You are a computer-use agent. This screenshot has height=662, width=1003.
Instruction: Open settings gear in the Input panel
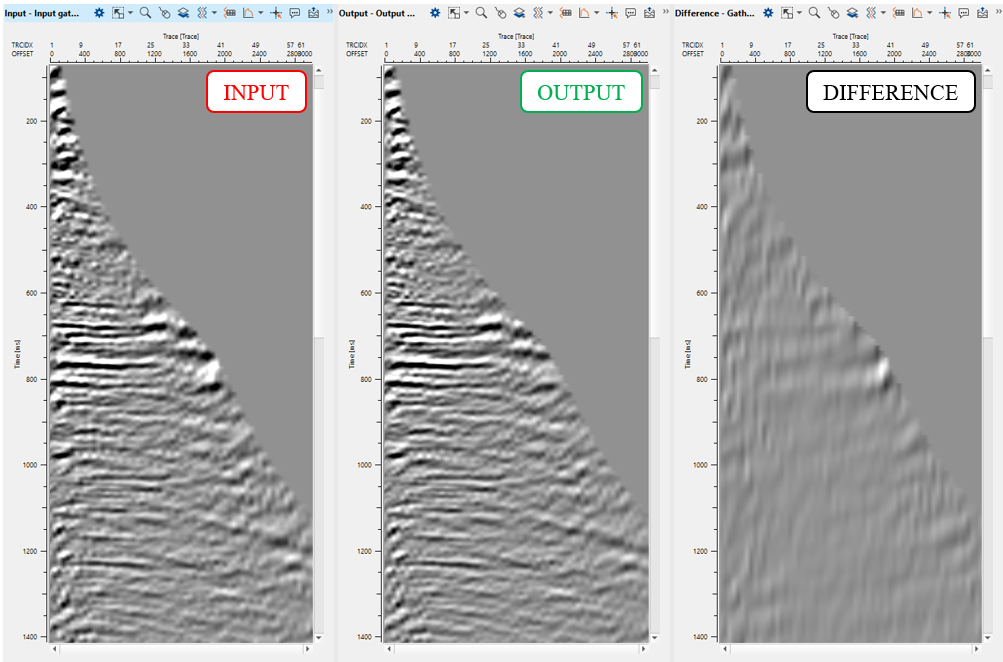(x=100, y=13)
